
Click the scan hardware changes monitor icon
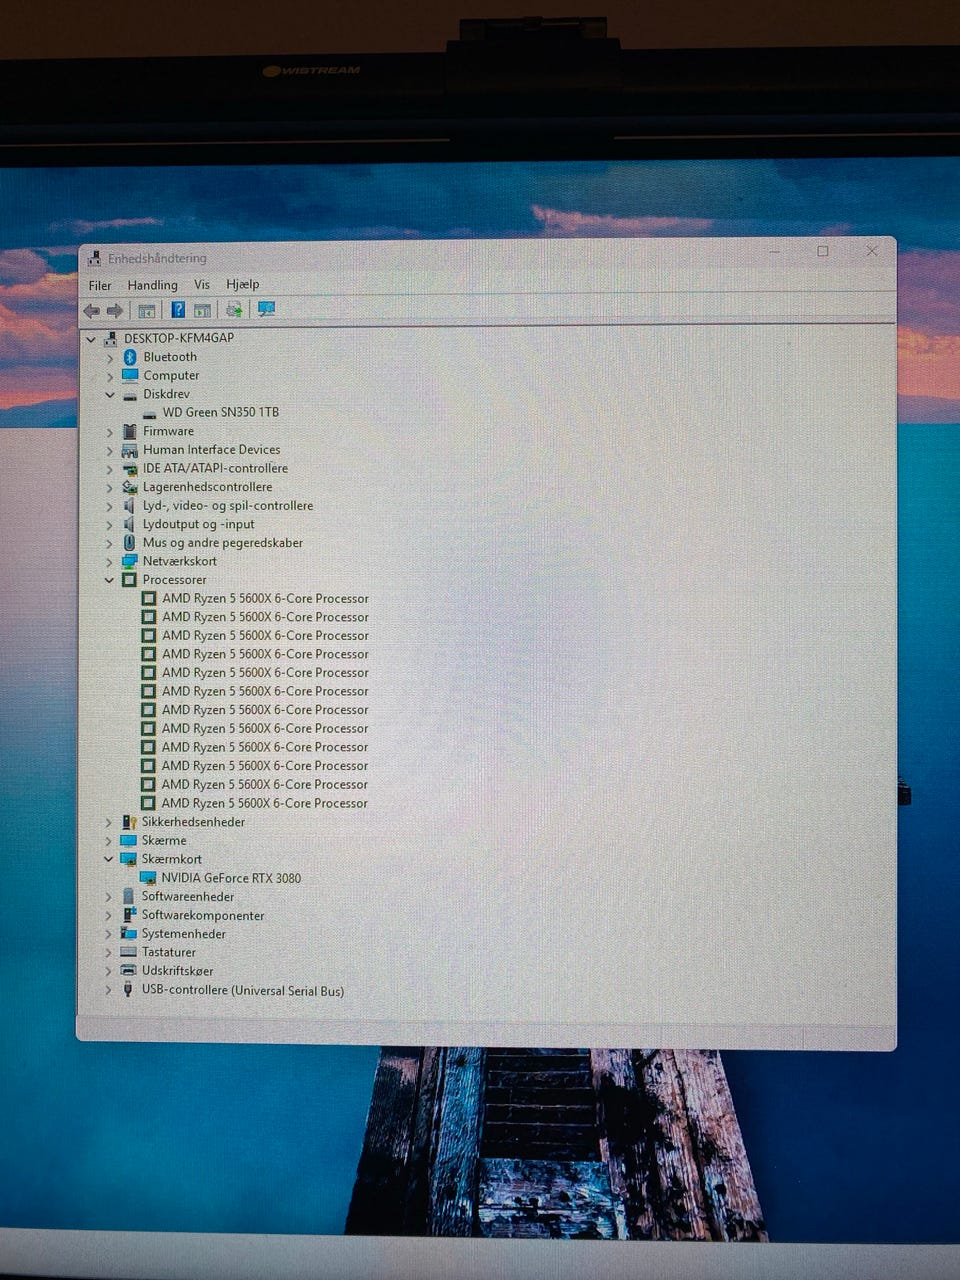[x=266, y=310]
